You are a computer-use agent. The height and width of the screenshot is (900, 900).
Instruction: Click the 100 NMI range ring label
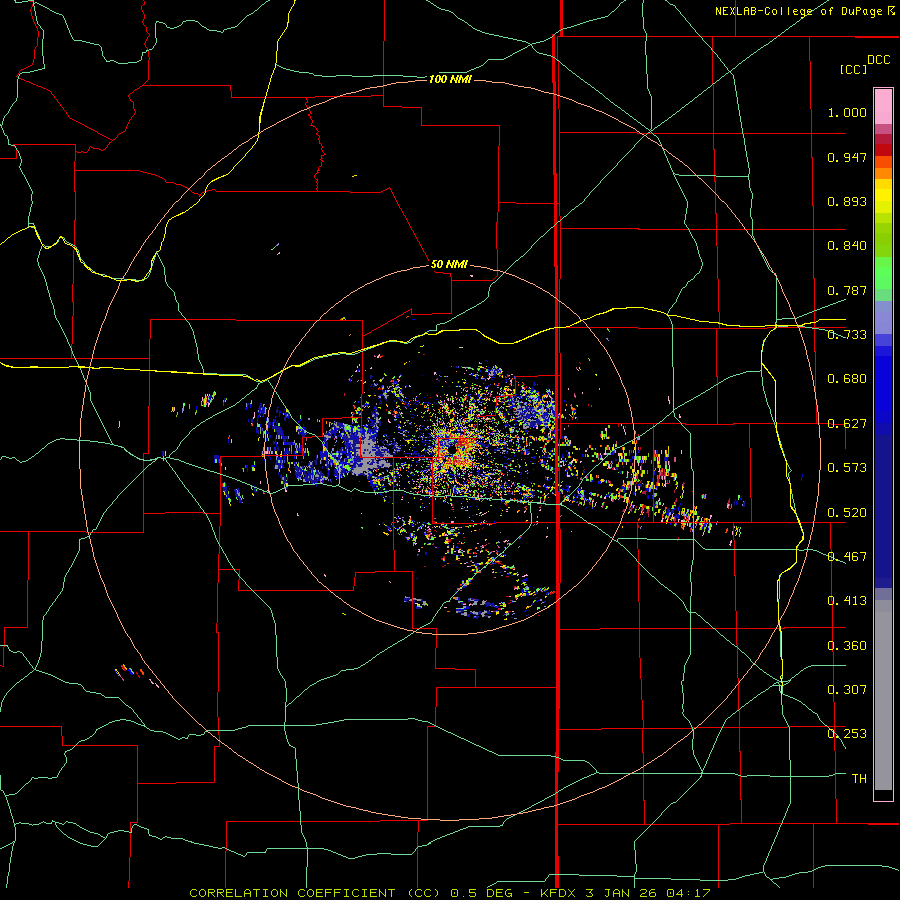(450, 79)
